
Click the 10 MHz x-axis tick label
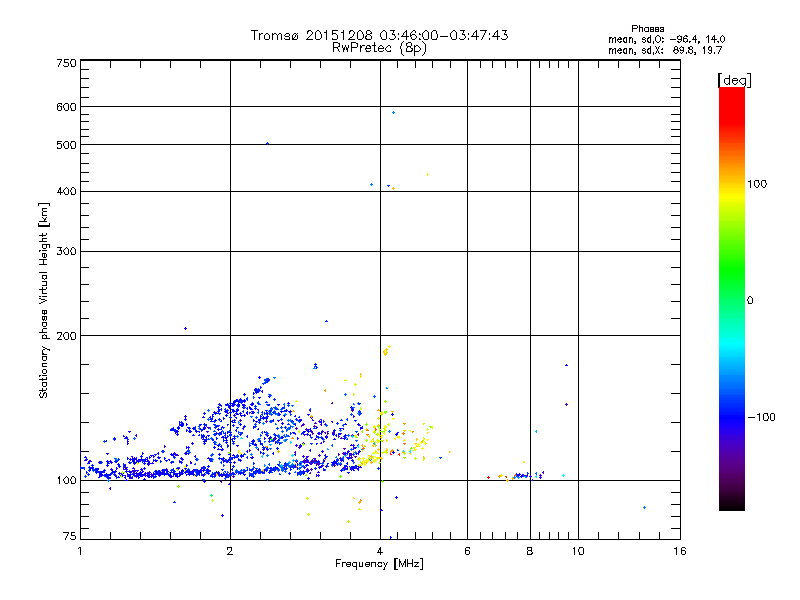pos(578,551)
